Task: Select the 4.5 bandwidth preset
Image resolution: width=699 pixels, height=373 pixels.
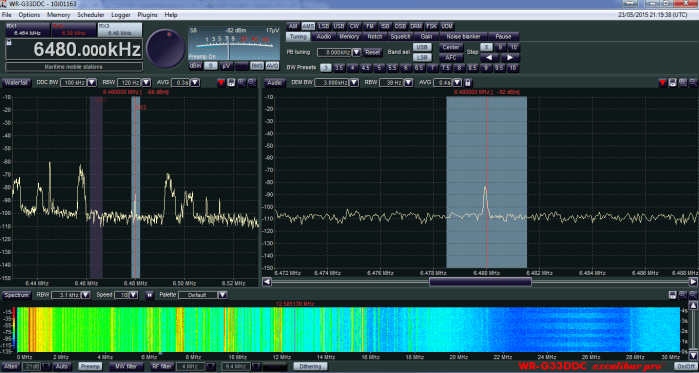Action: (x=366, y=68)
